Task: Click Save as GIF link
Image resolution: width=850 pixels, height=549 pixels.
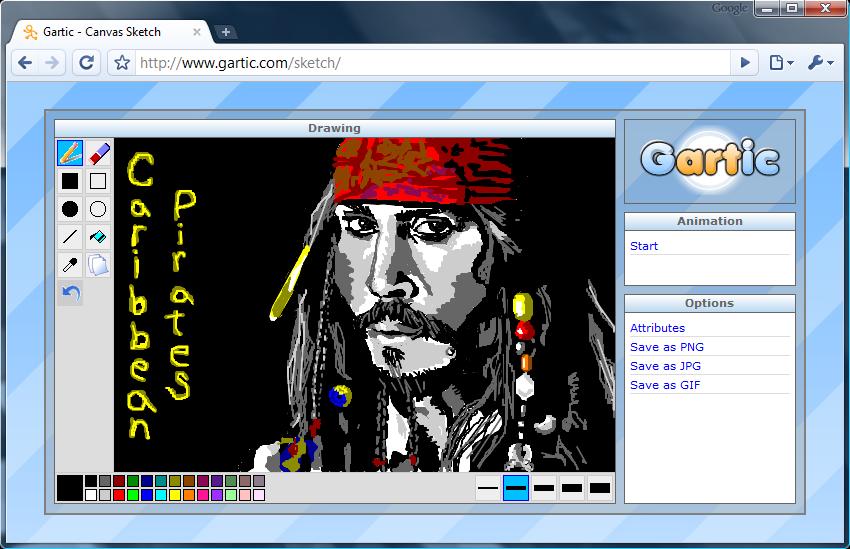Action: pyautogui.click(x=665, y=385)
